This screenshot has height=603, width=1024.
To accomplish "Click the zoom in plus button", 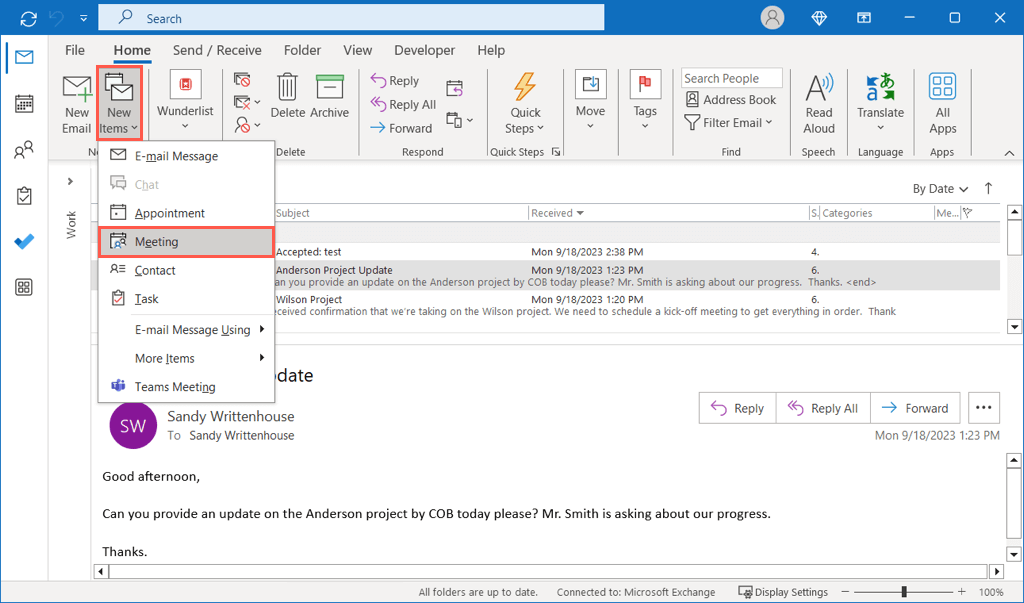I will pos(962,592).
